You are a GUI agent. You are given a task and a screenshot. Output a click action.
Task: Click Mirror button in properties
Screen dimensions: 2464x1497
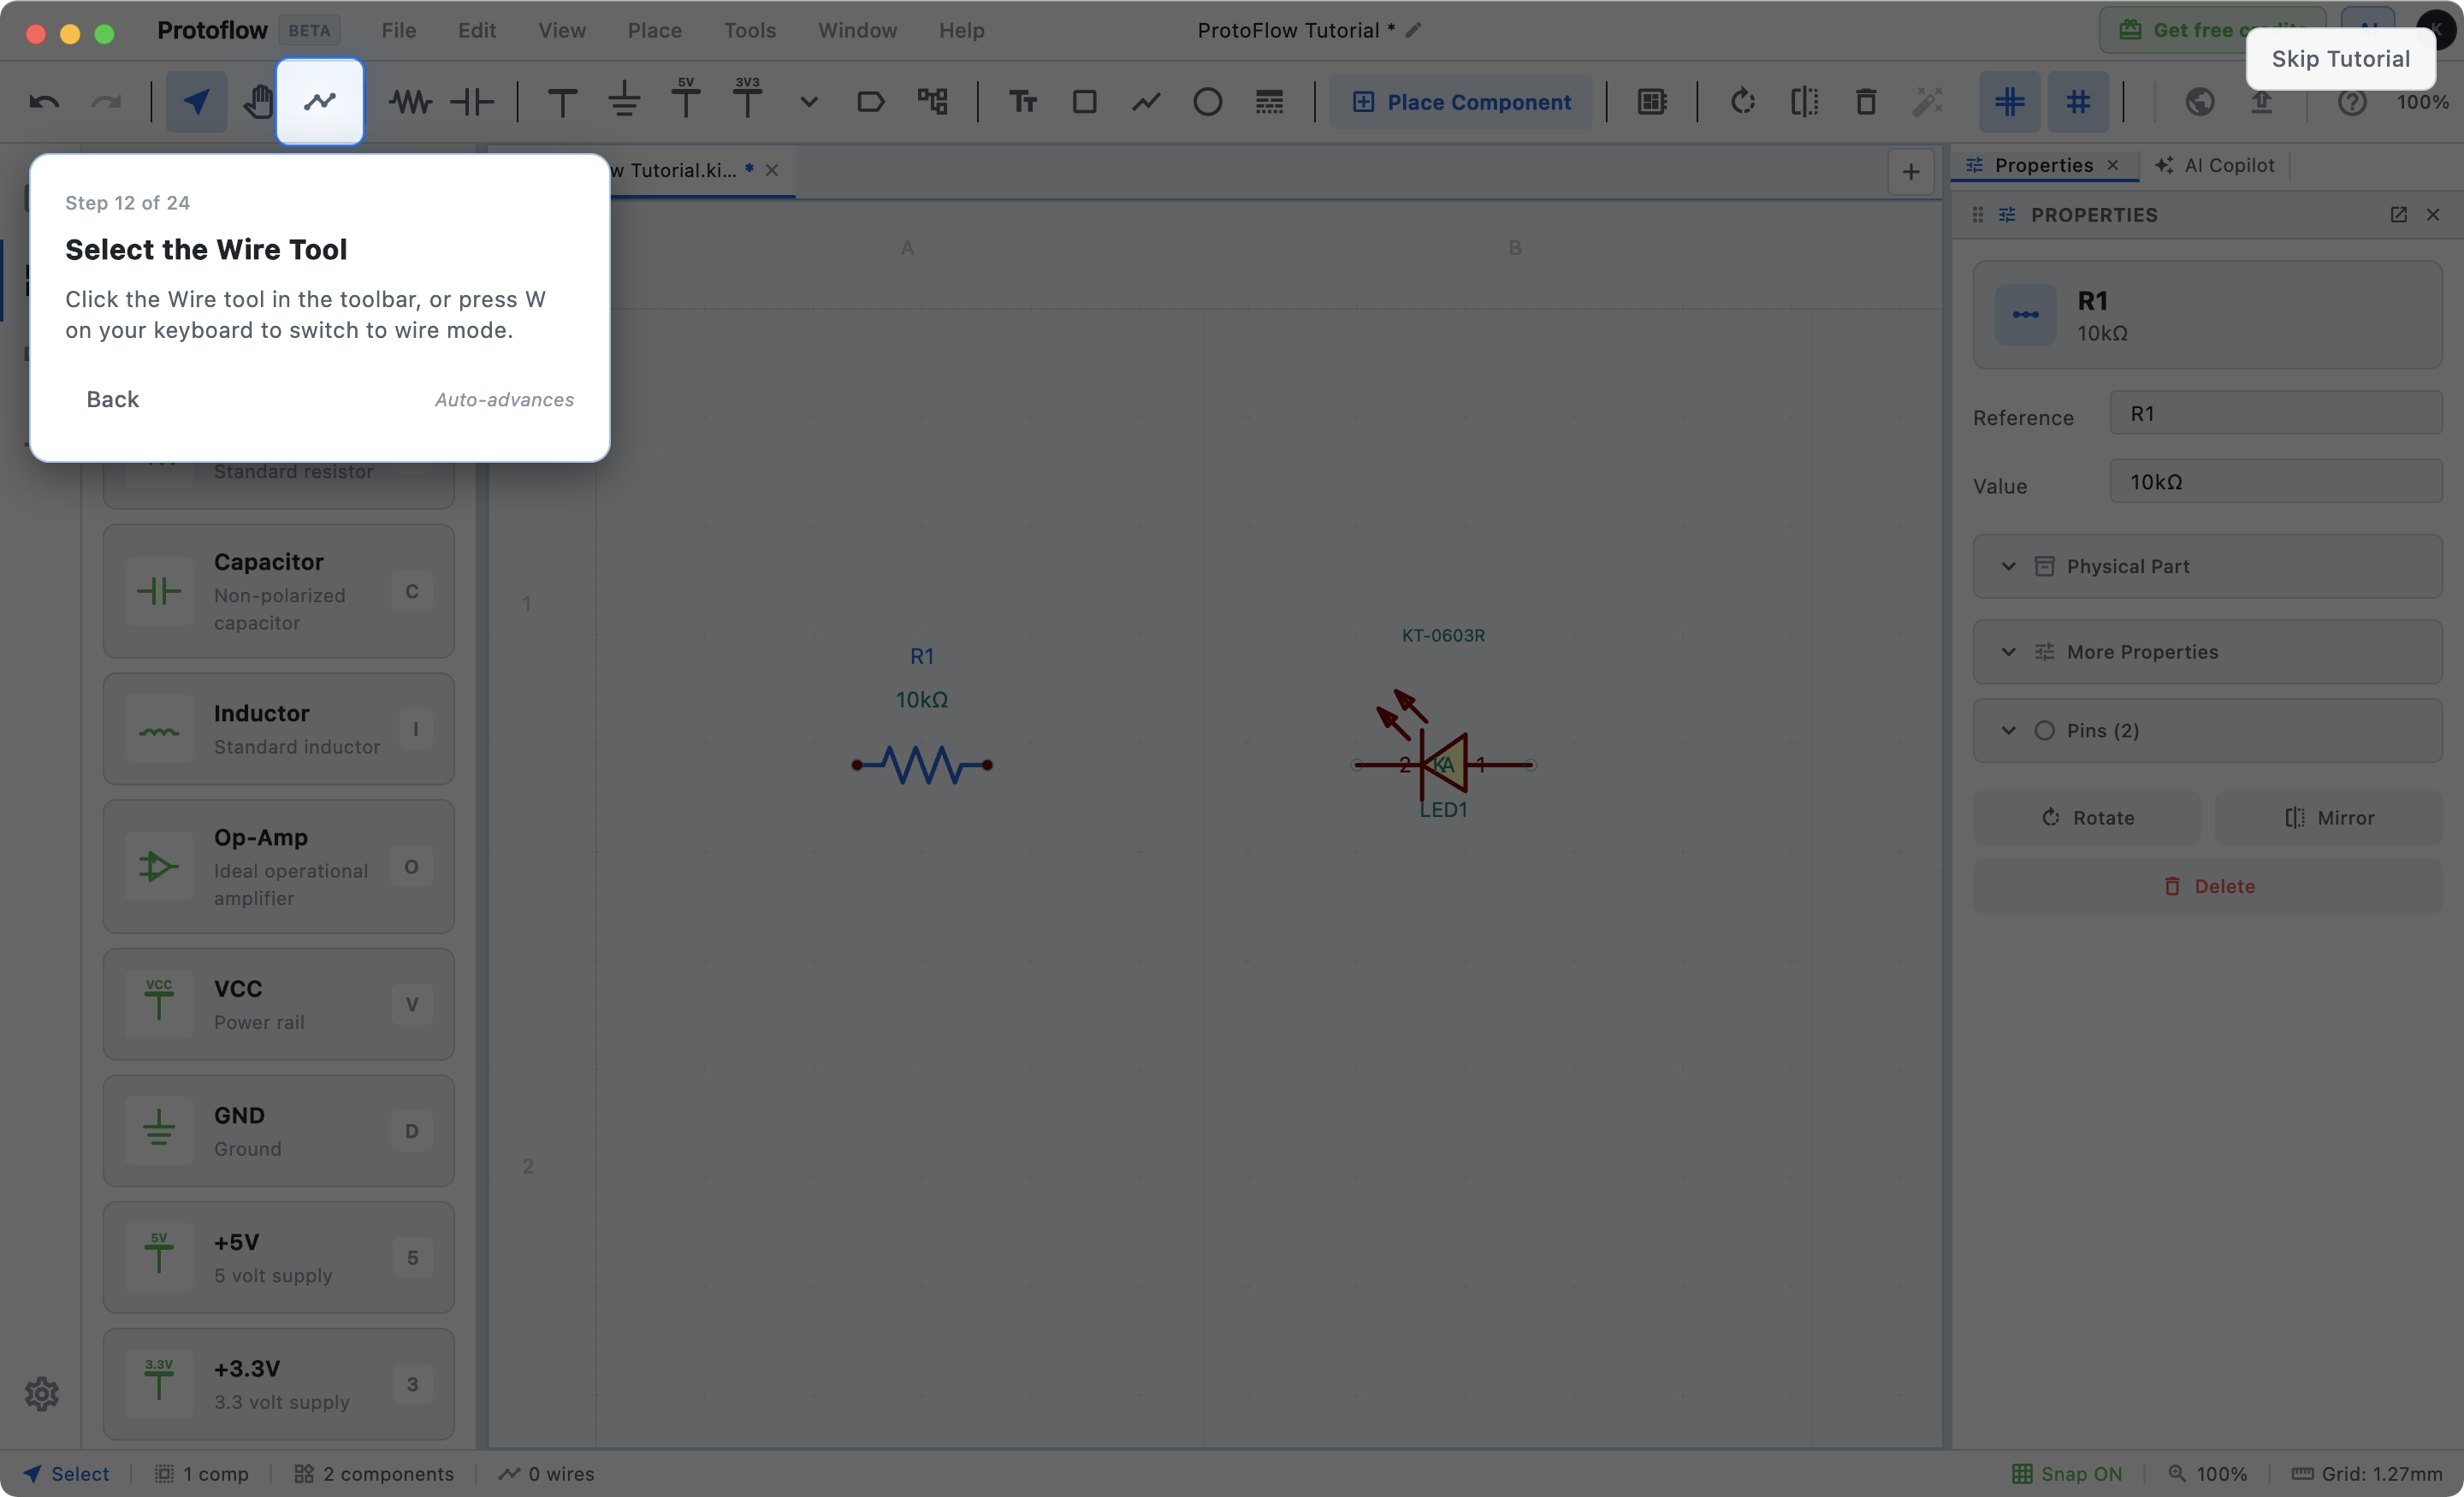click(2328, 817)
